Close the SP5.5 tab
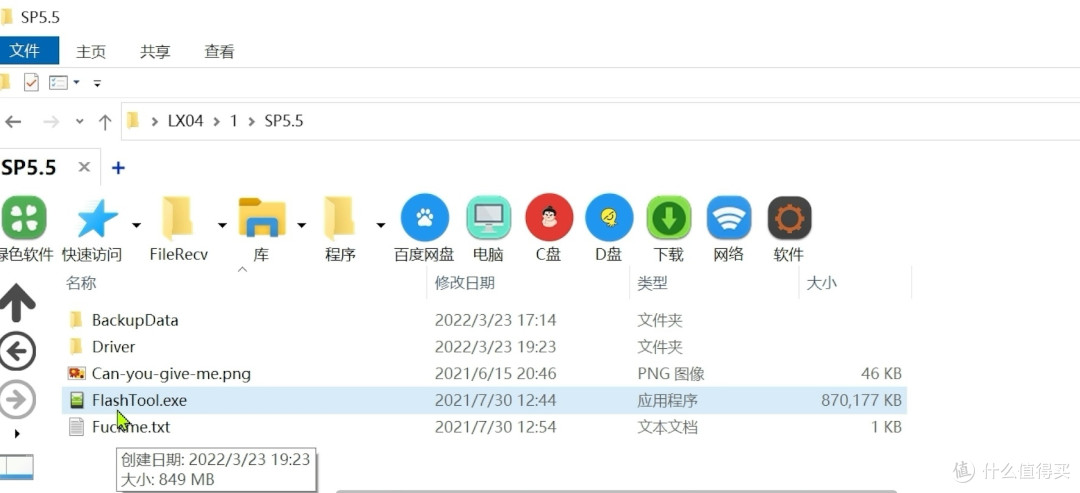This screenshot has width=1080, height=493. [x=84, y=167]
